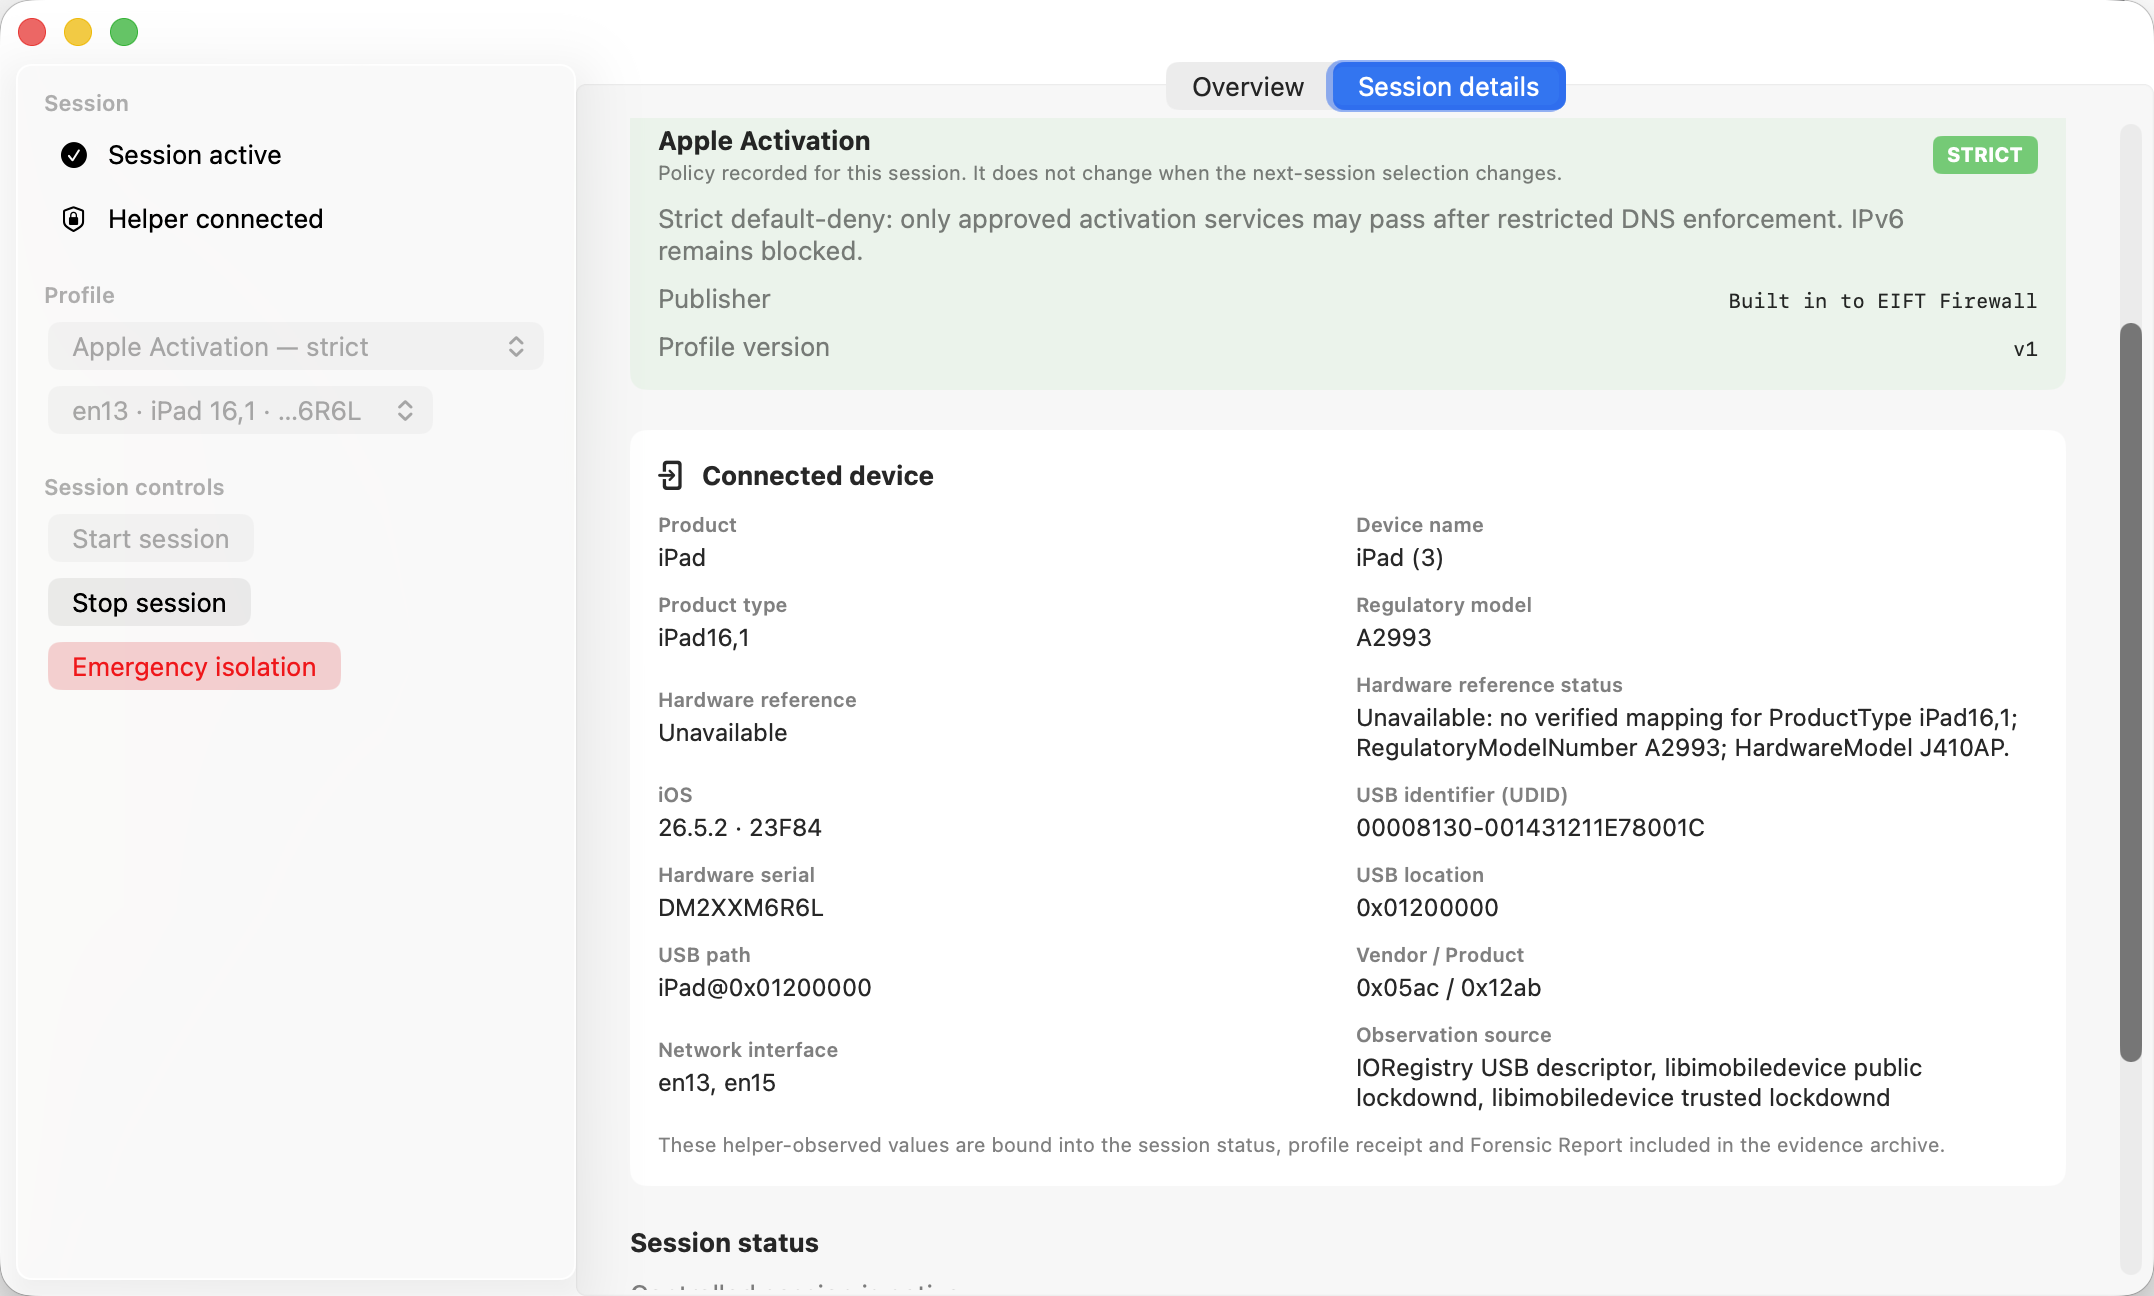
Task: Click the Profile version value v1
Action: 2025,349
